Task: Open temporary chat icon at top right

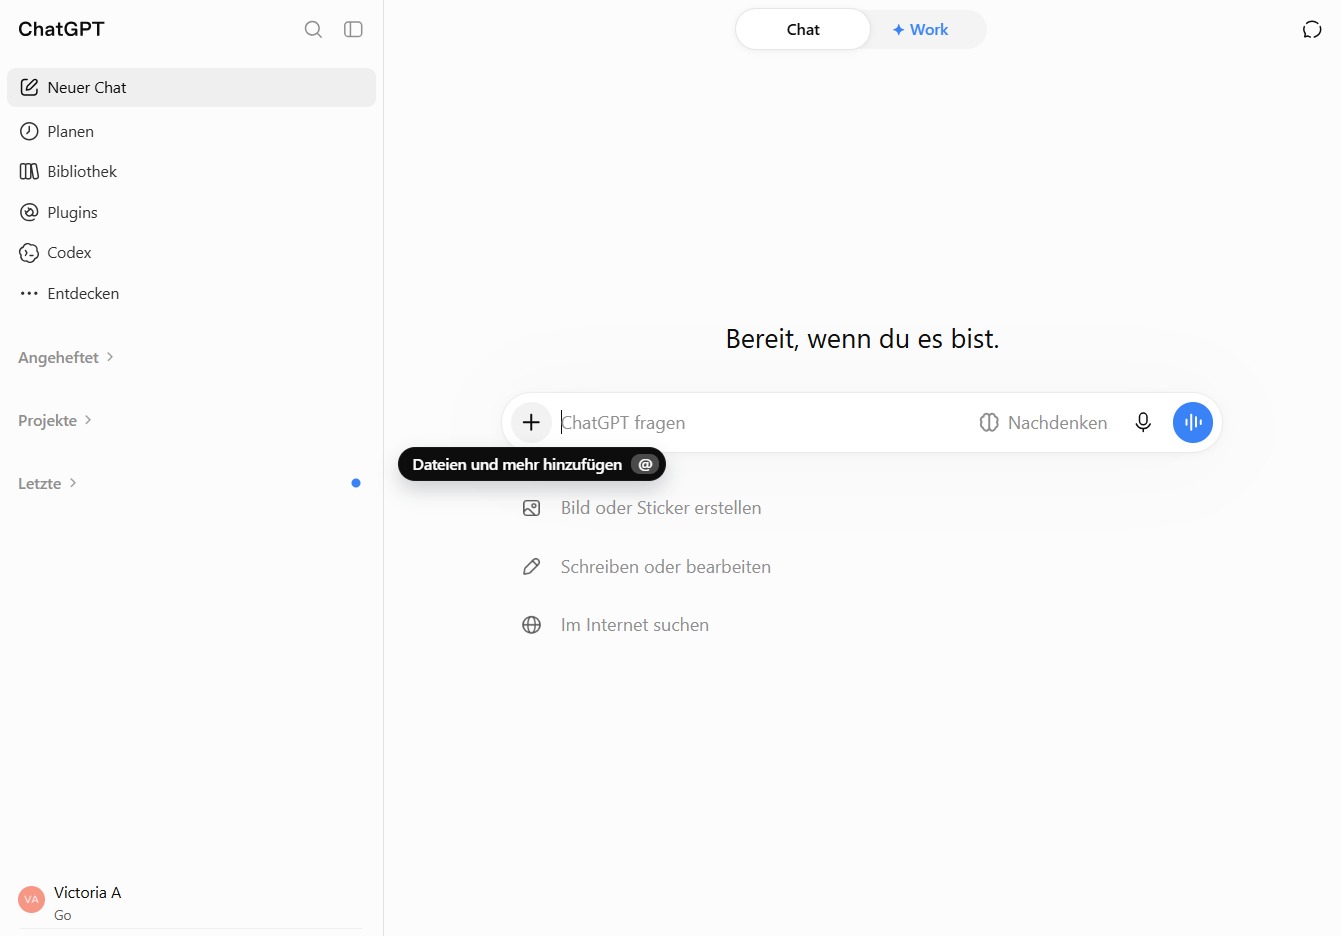Action: point(1312,29)
